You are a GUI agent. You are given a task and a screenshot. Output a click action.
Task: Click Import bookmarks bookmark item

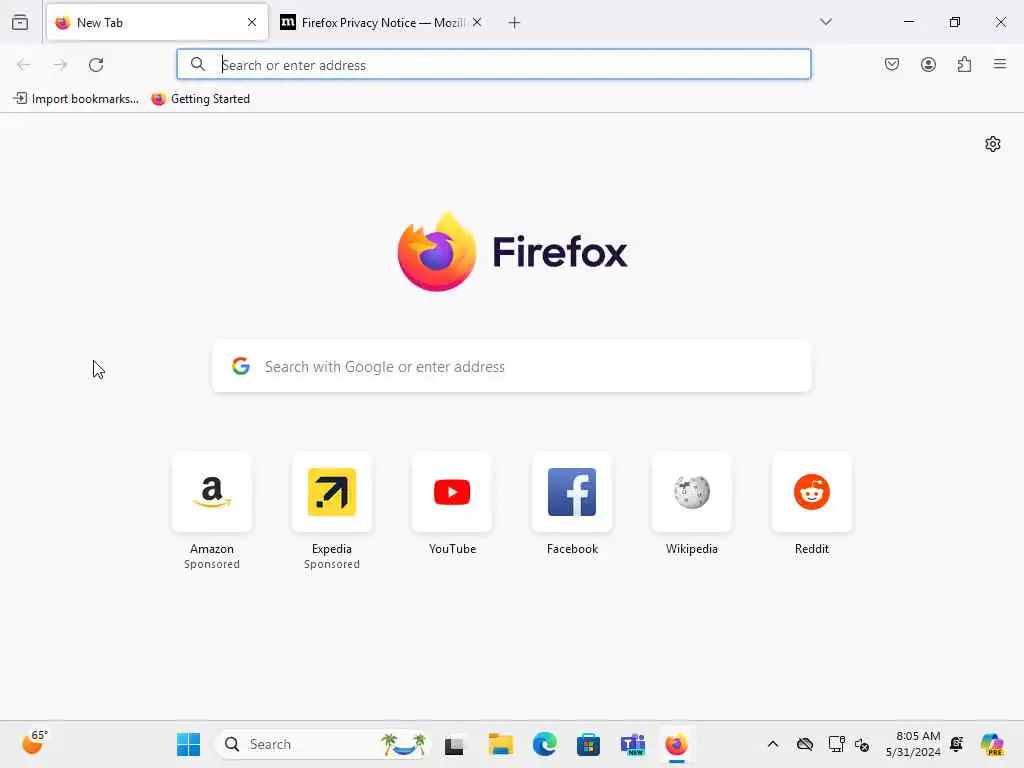[76, 99]
